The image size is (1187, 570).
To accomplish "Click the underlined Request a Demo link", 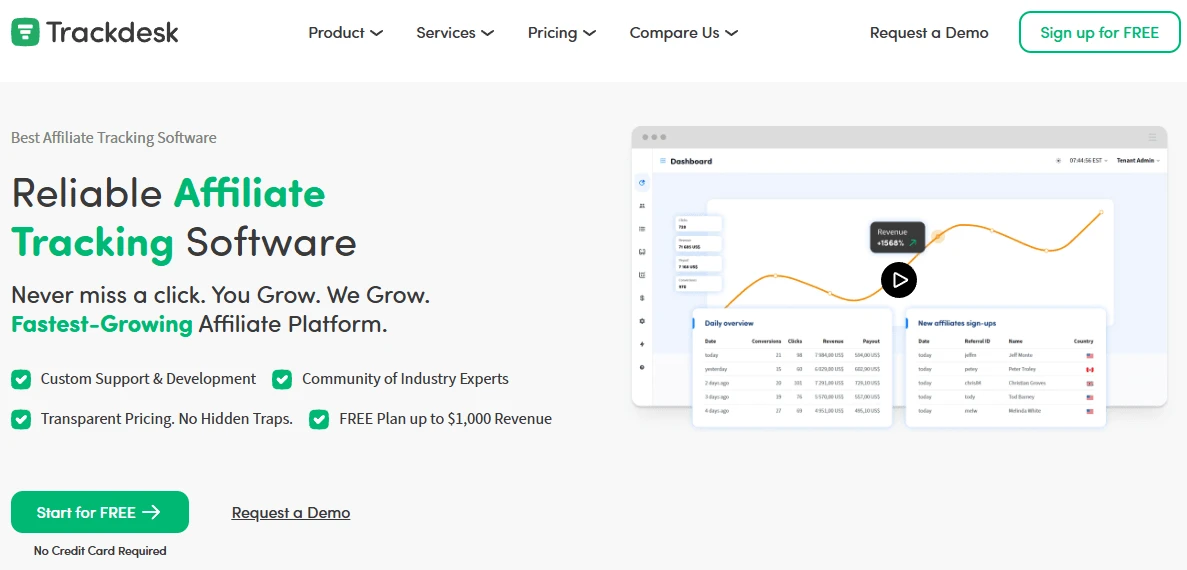I will tap(291, 512).
